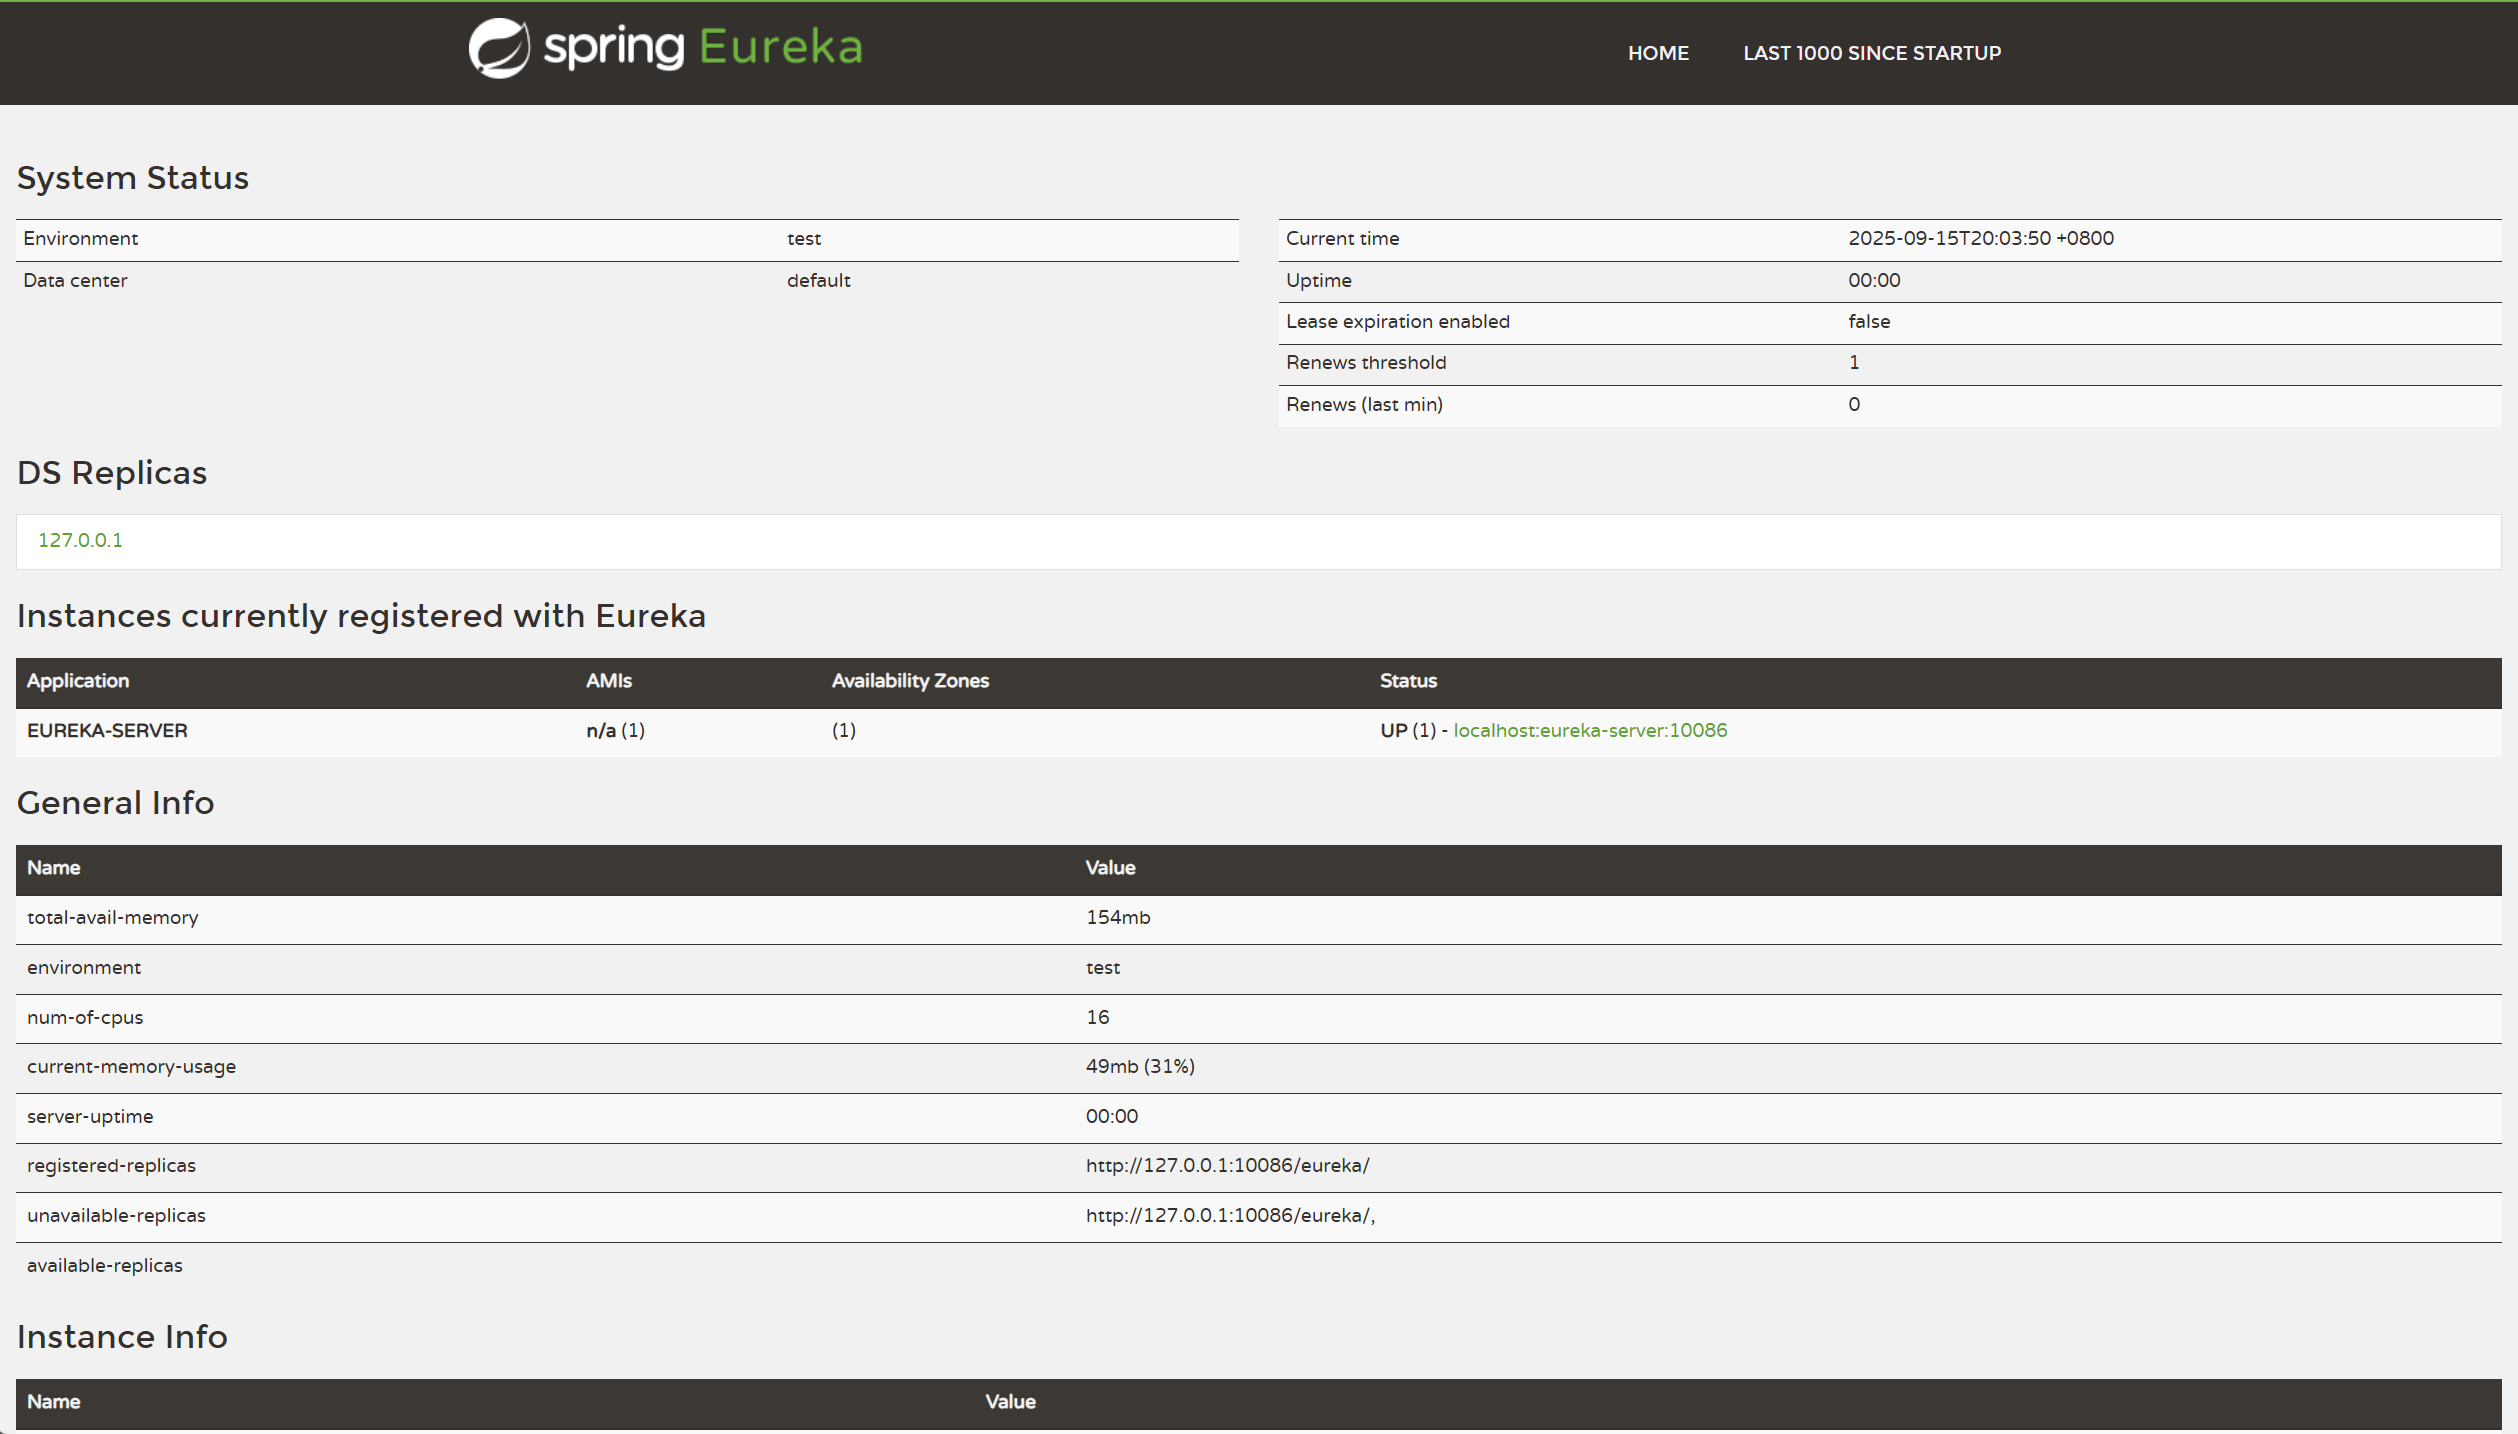Click the EUREKA-SERVER application name

coord(107,730)
